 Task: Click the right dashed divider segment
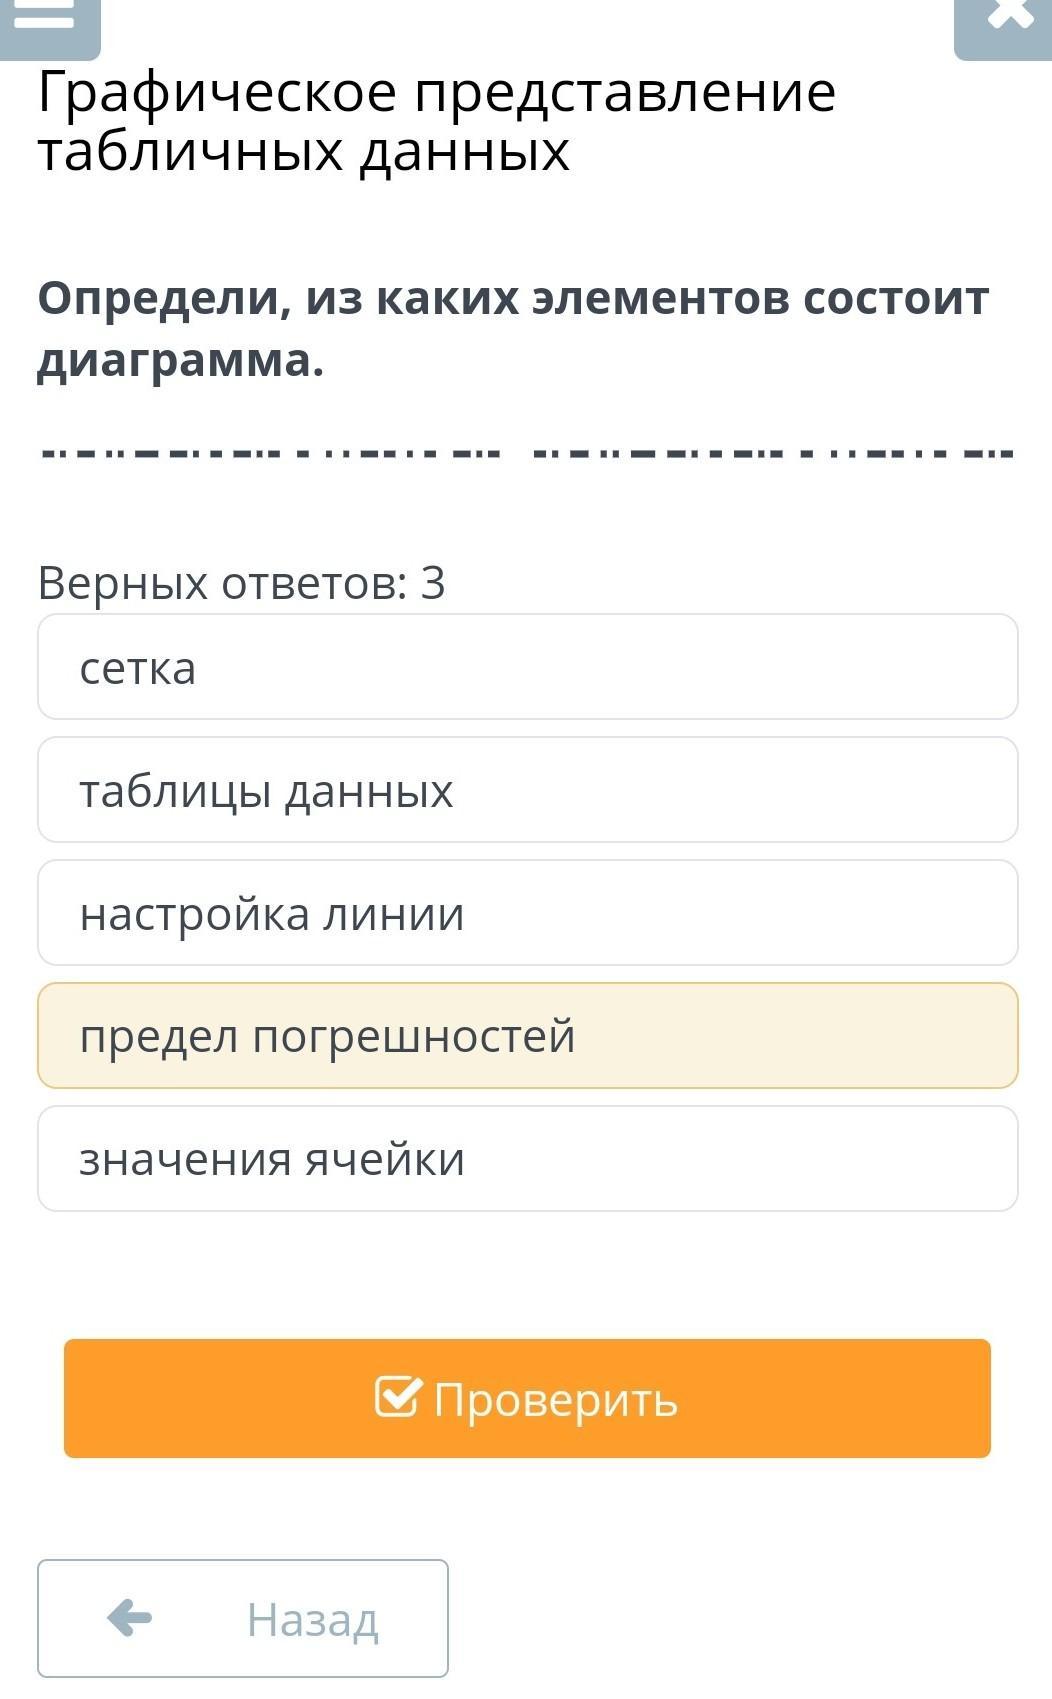[774, 453]
